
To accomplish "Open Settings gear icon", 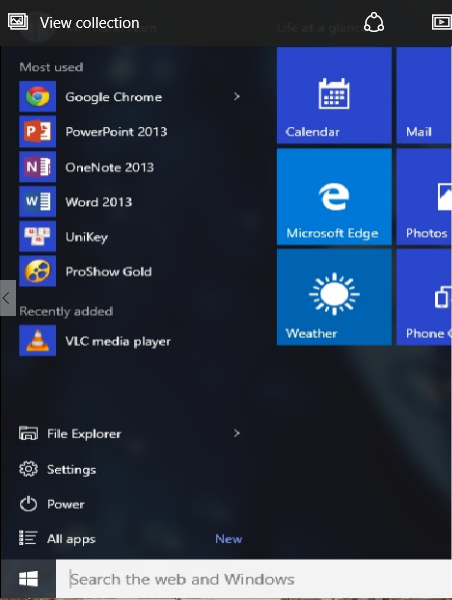I will click(28, 469).
